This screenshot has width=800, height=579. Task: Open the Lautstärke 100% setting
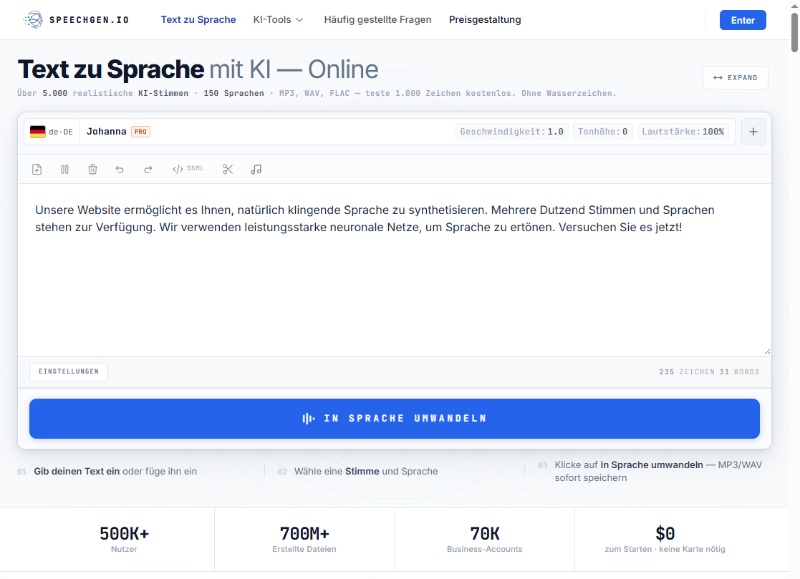point(683,132)
